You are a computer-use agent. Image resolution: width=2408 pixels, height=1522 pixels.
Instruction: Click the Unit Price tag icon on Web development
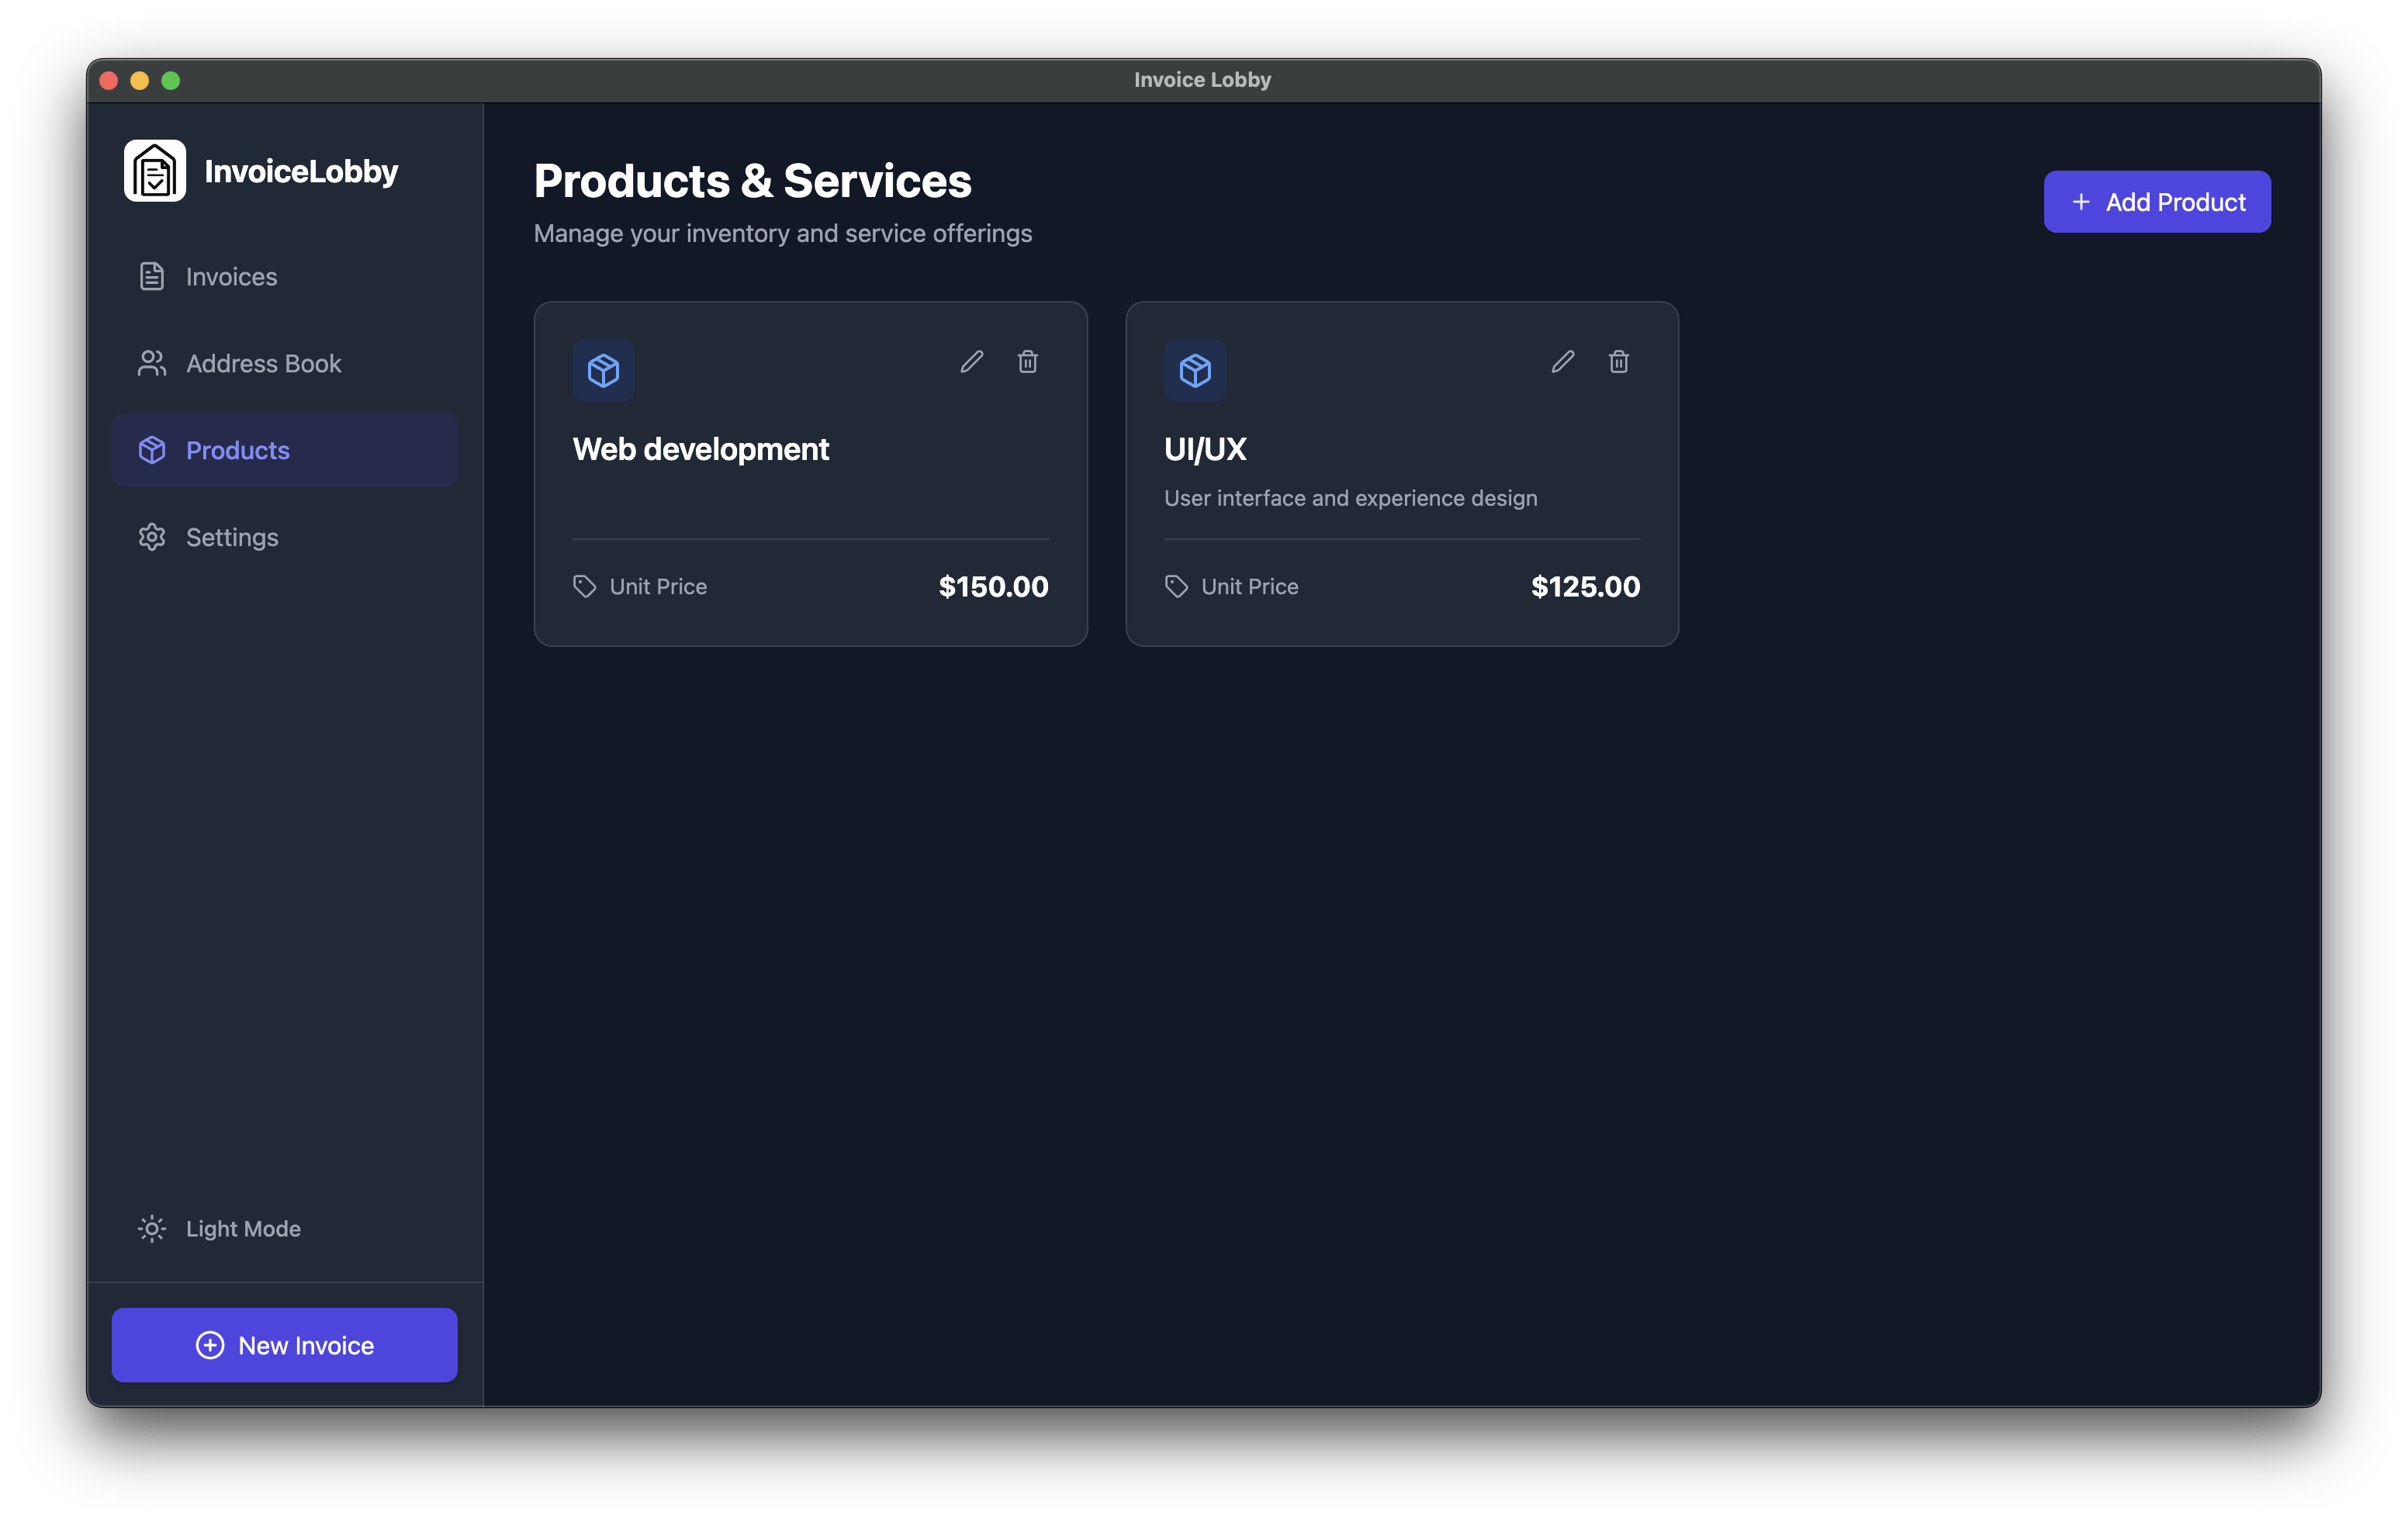point(584,586)
